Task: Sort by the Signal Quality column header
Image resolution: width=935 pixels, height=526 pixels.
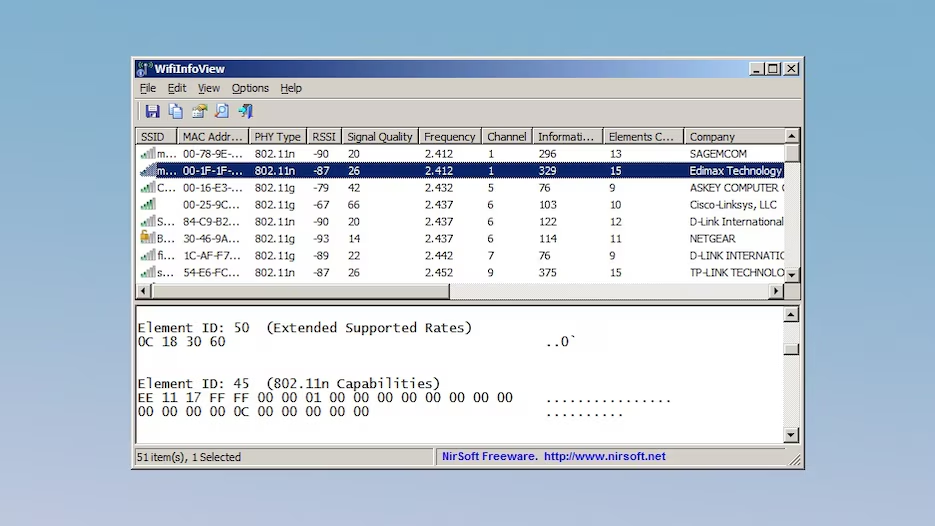Action: [379, 136]
